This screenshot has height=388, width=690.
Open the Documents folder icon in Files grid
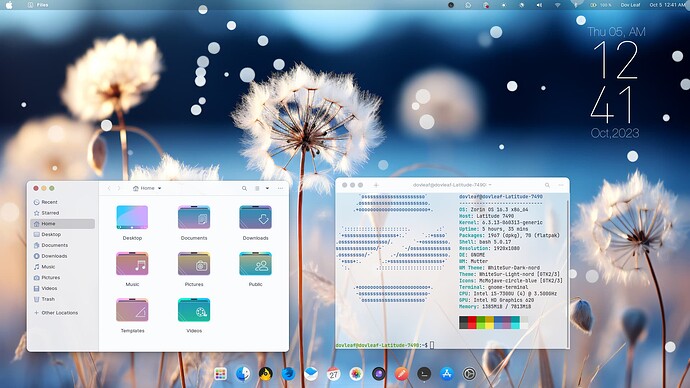[x=194, y=217]
